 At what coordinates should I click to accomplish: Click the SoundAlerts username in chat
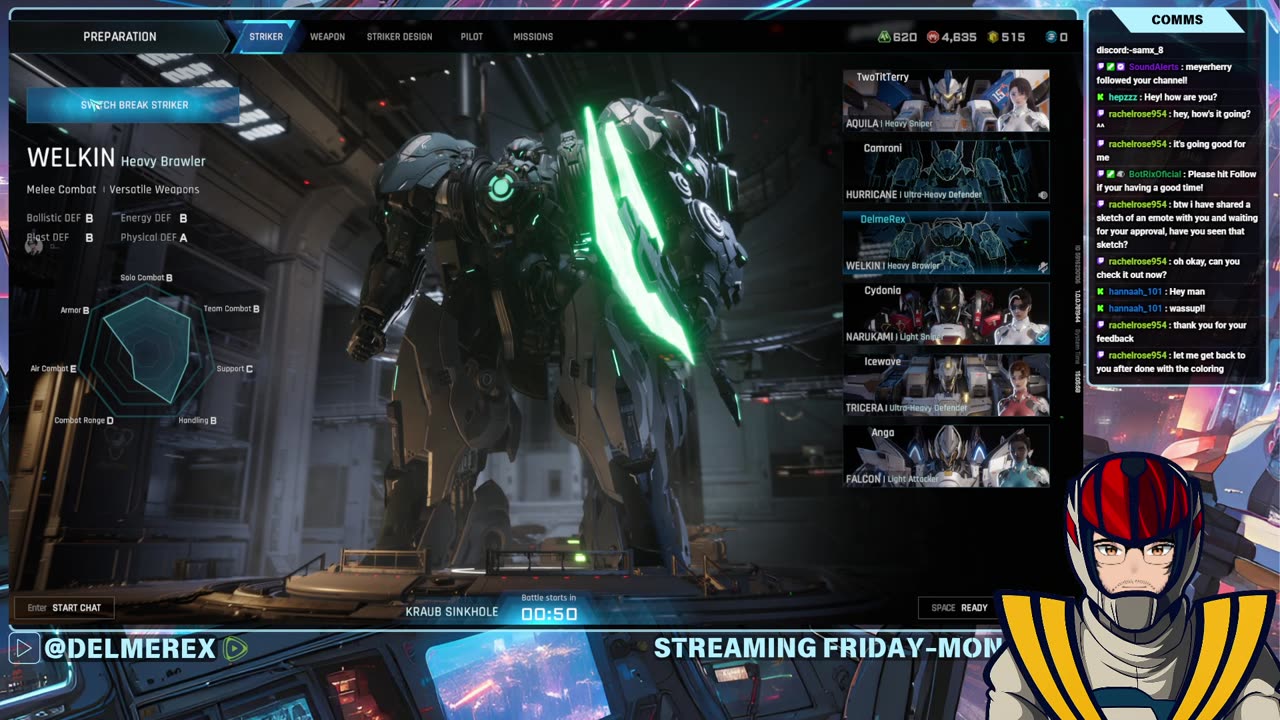point(1153,67)
